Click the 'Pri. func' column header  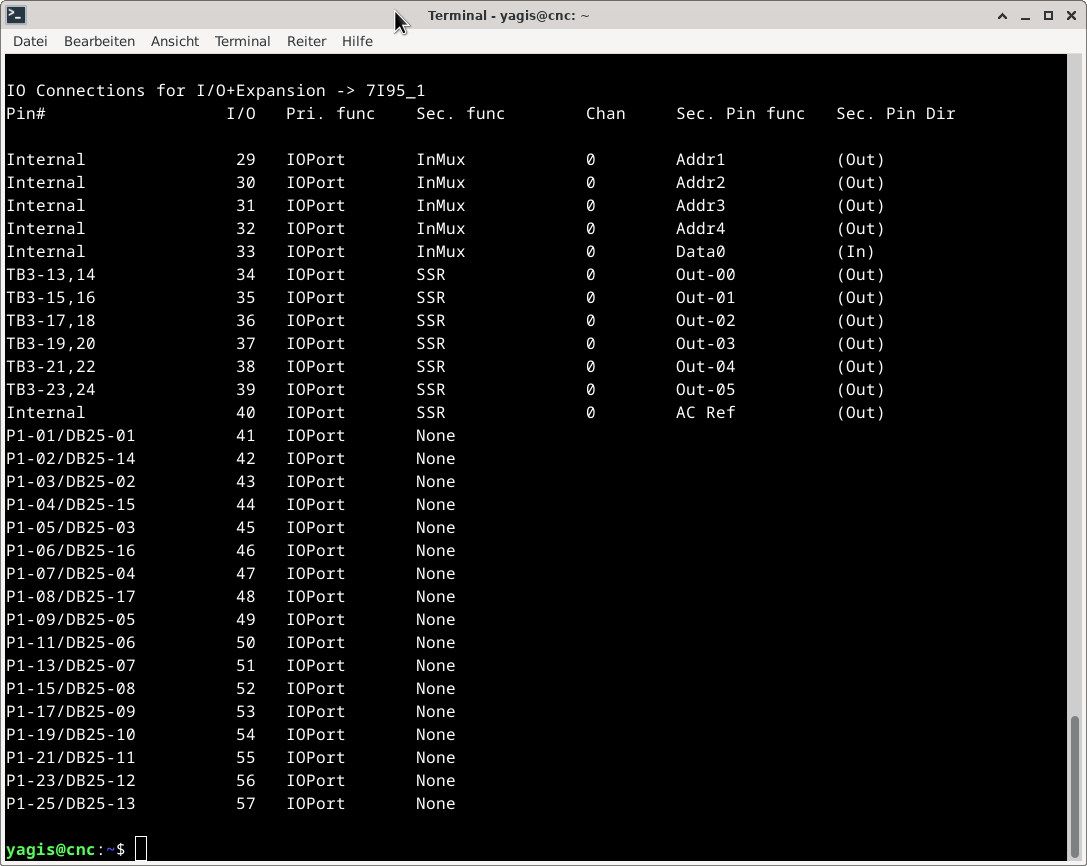click(331, 114)
